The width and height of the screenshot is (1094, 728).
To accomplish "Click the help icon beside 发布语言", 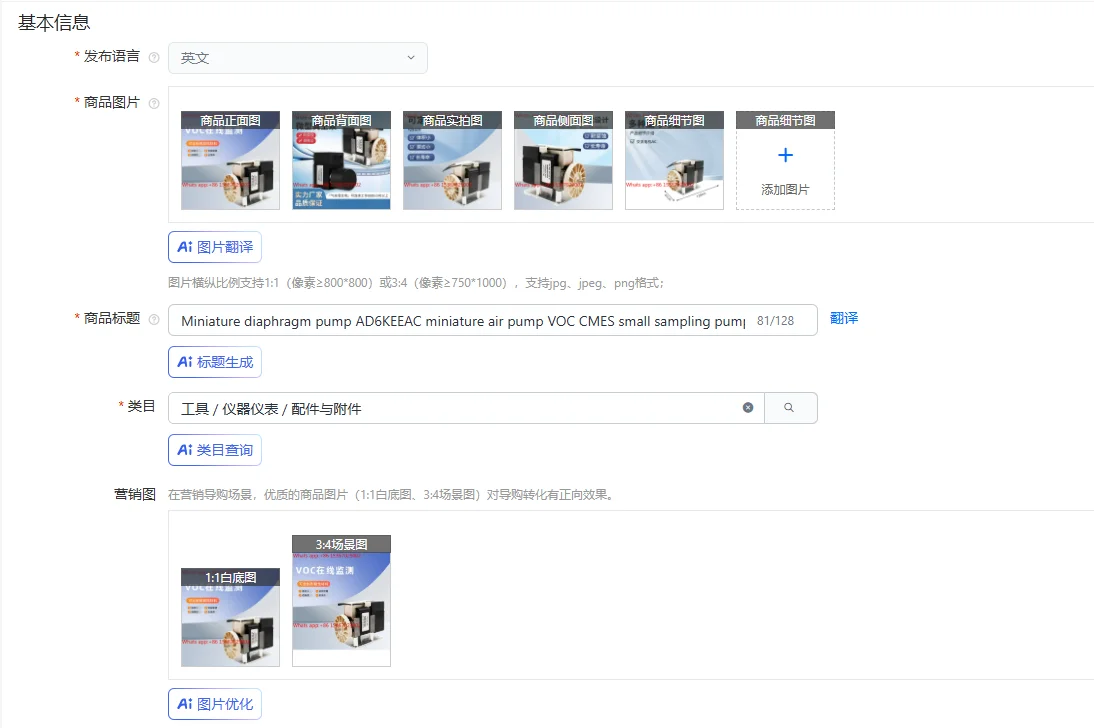I will coord(154,57).
